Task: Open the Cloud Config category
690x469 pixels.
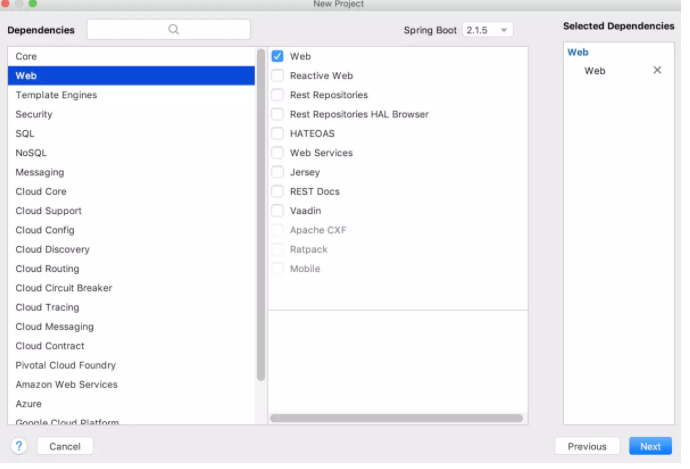Action: (45, 230)
